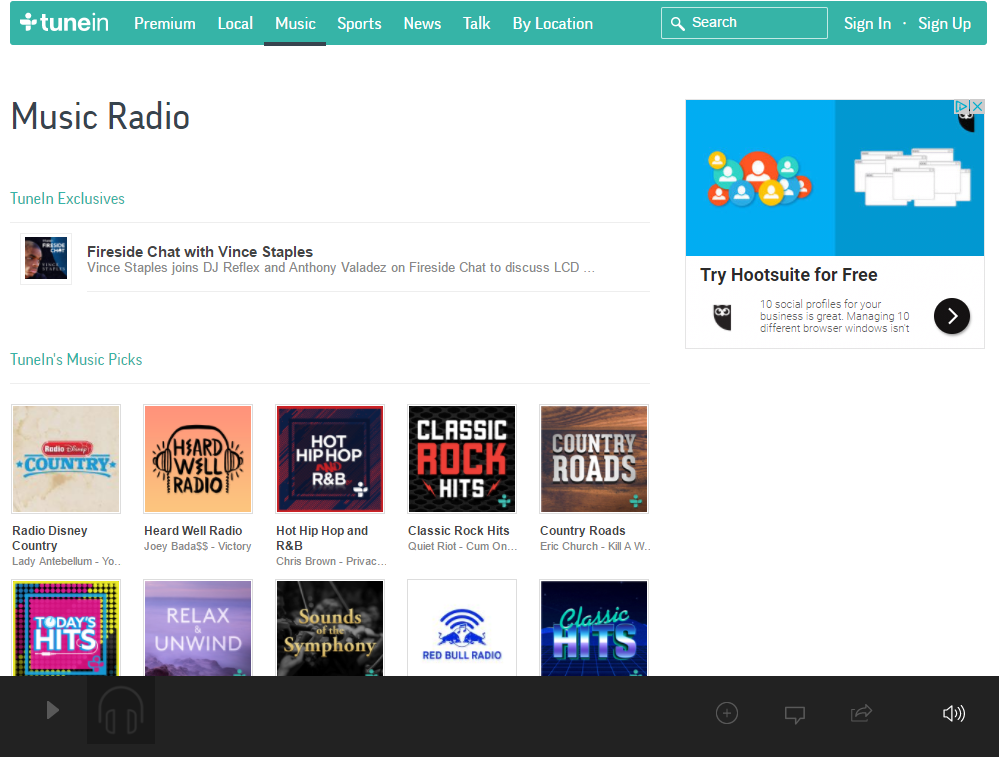Go to the Sports section
Image resolution: width=999 pixels, height=757 pixels.
pos(359,24)
